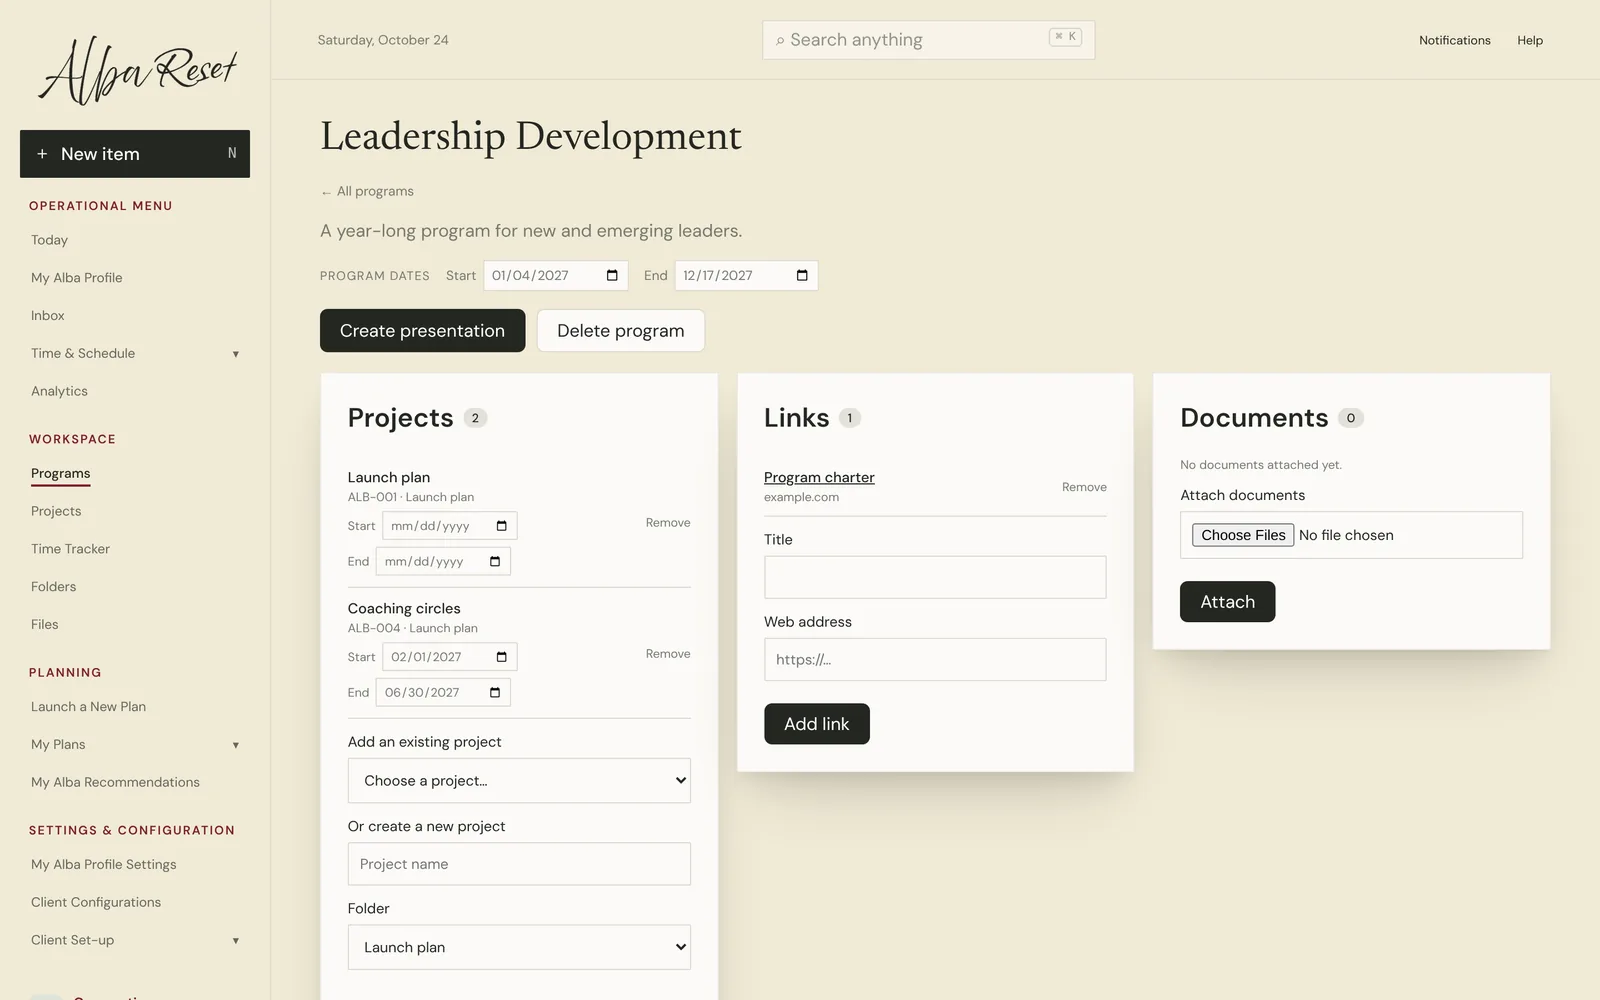Expand Time & Schedule submenu
The height and width of the screenshot is (1000, 1600).
pos(236,354)
